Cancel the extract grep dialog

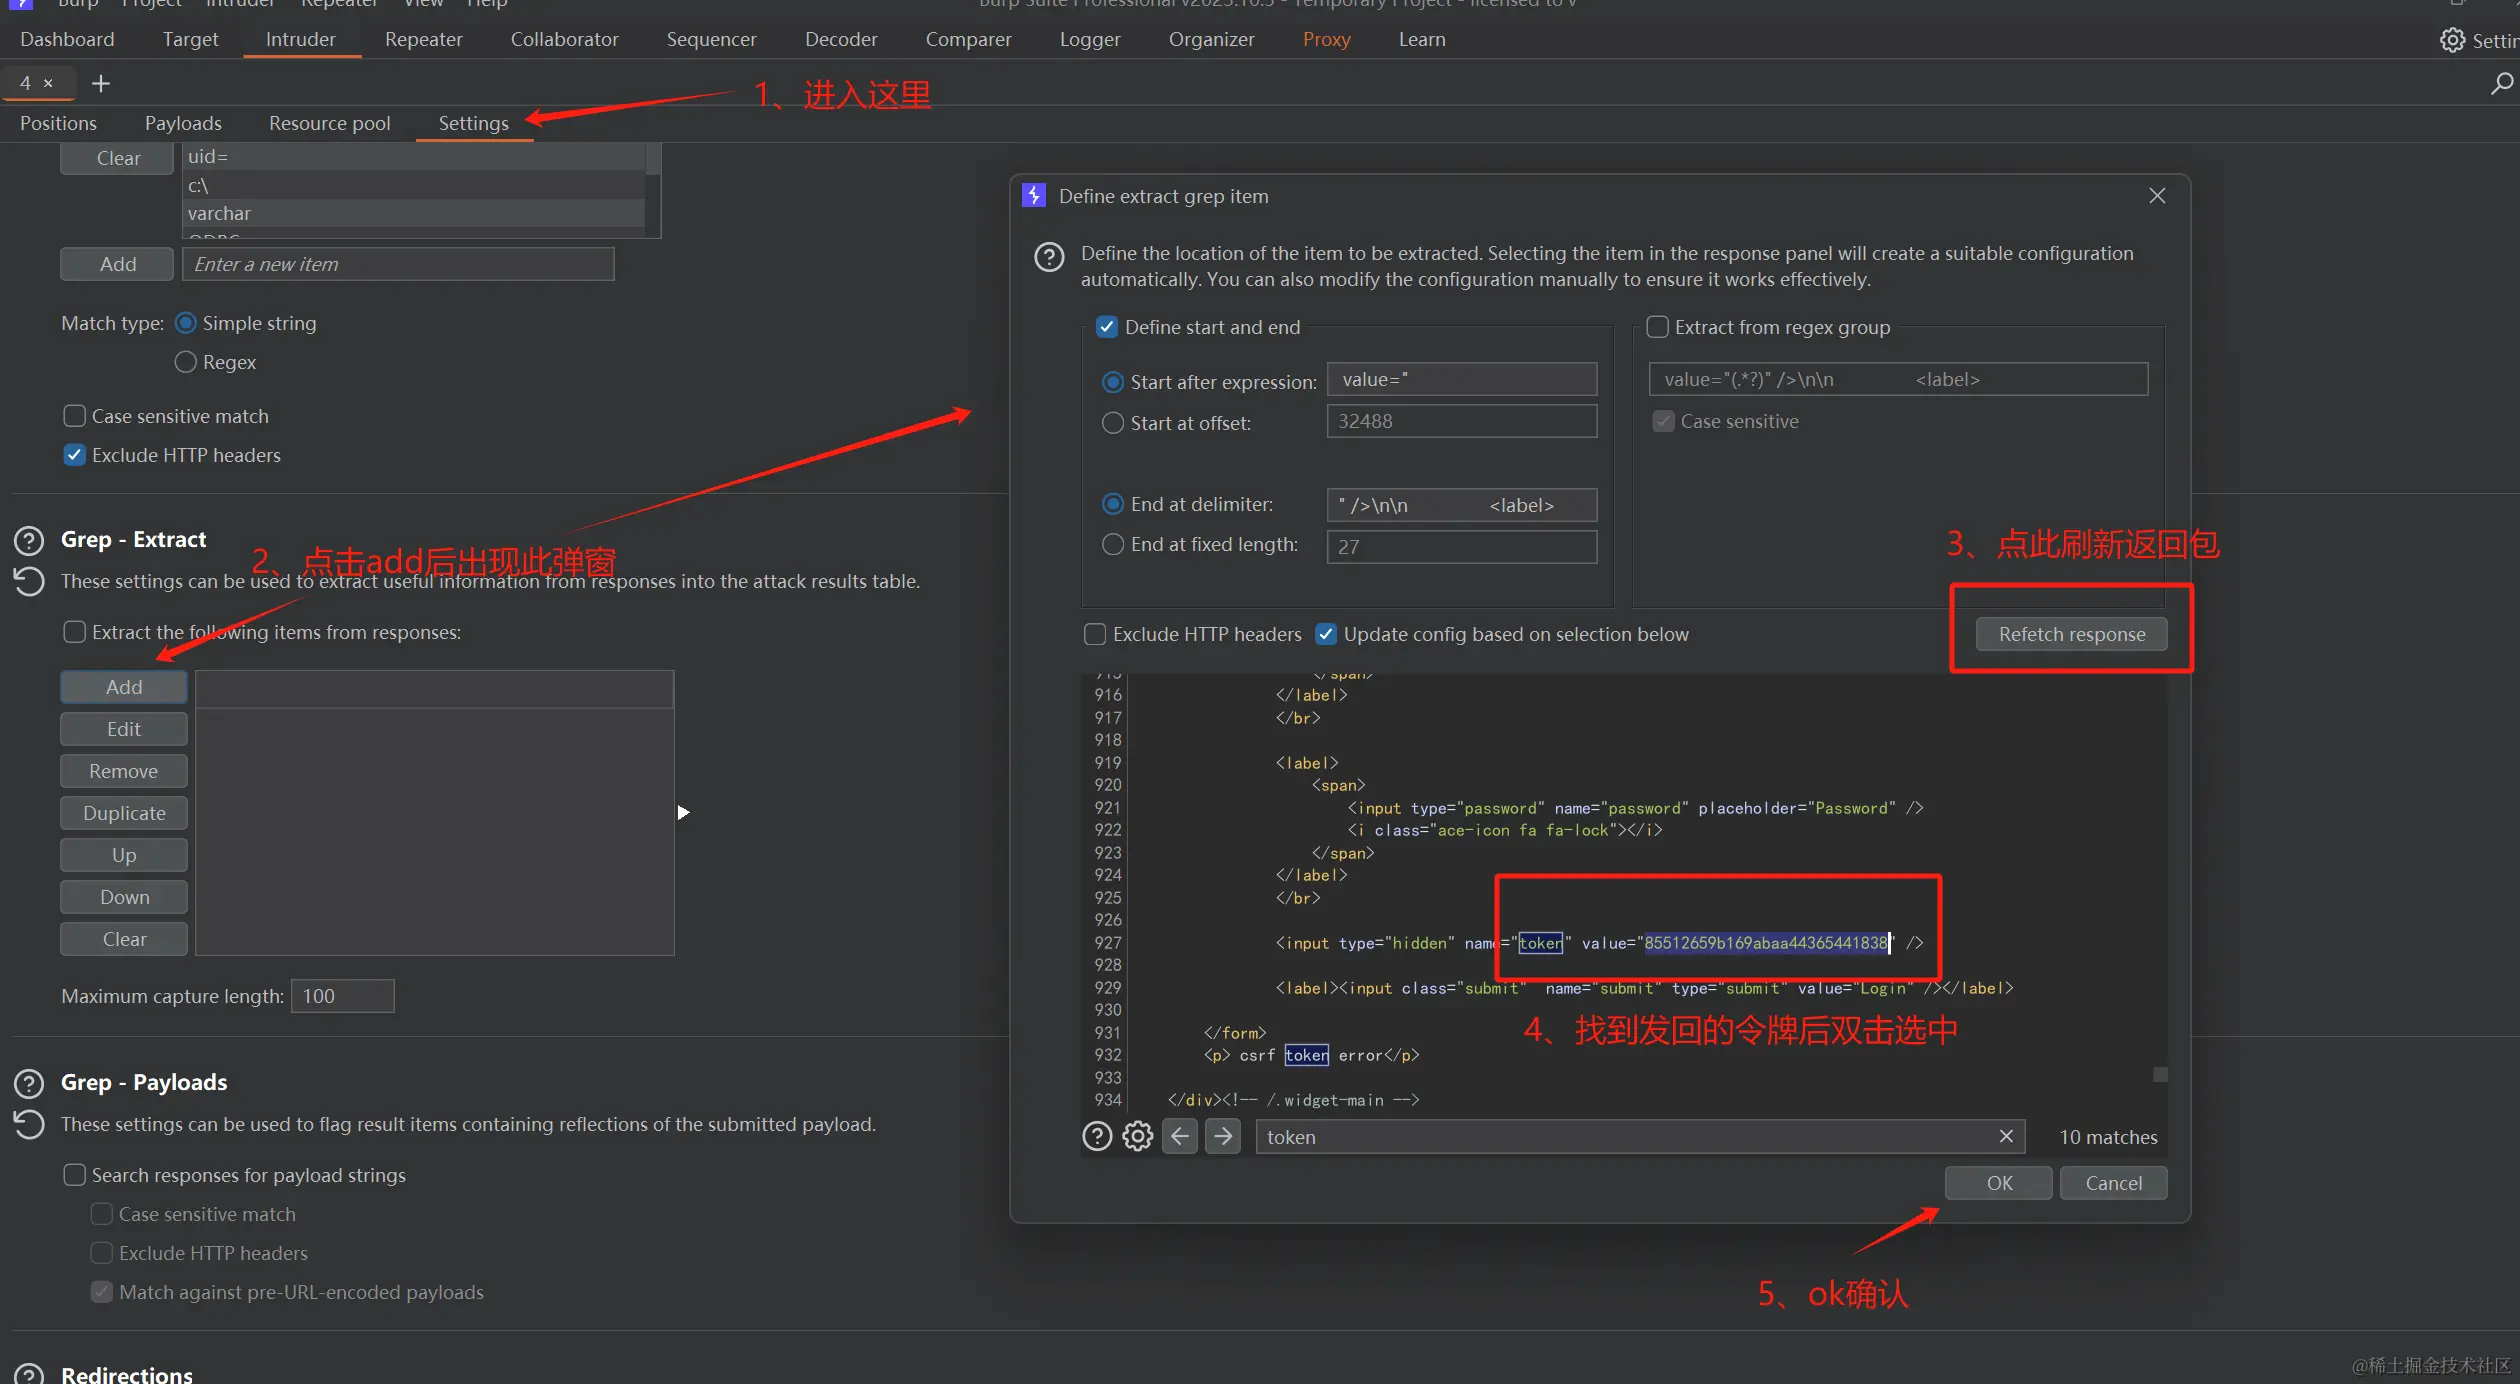point(2114,1183)
